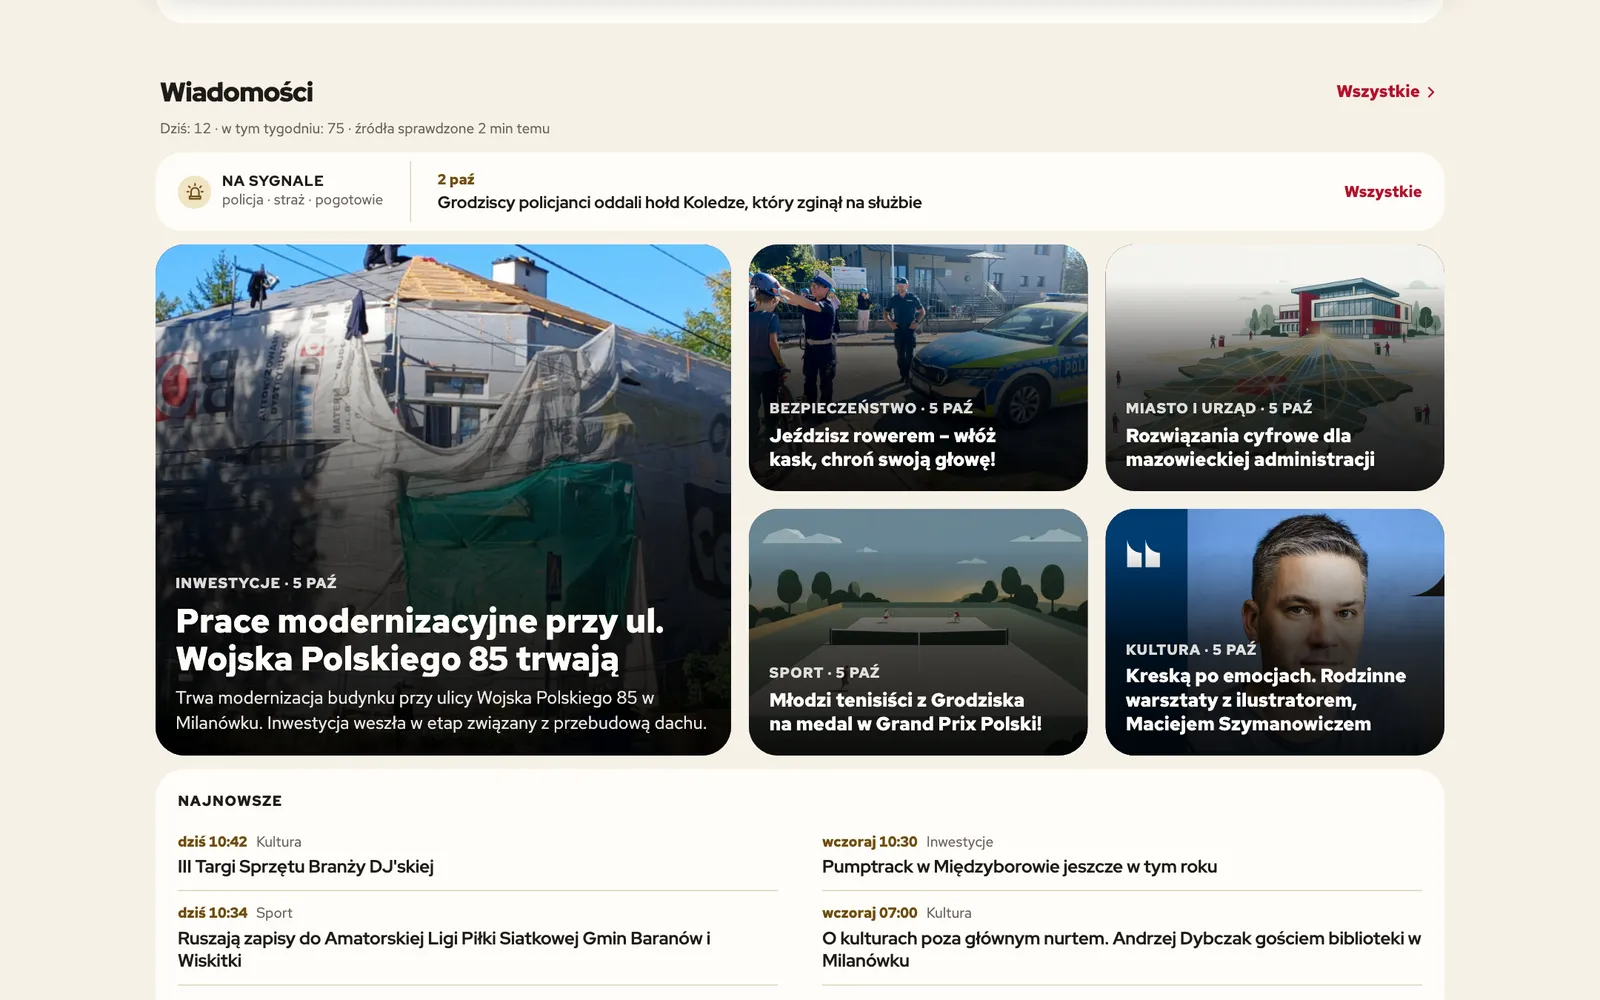The width and height of the screenshot is (1600, 1000).
Task: Open O kulturach poza głównym nurtem article
Action: [x=1121, y=949]
